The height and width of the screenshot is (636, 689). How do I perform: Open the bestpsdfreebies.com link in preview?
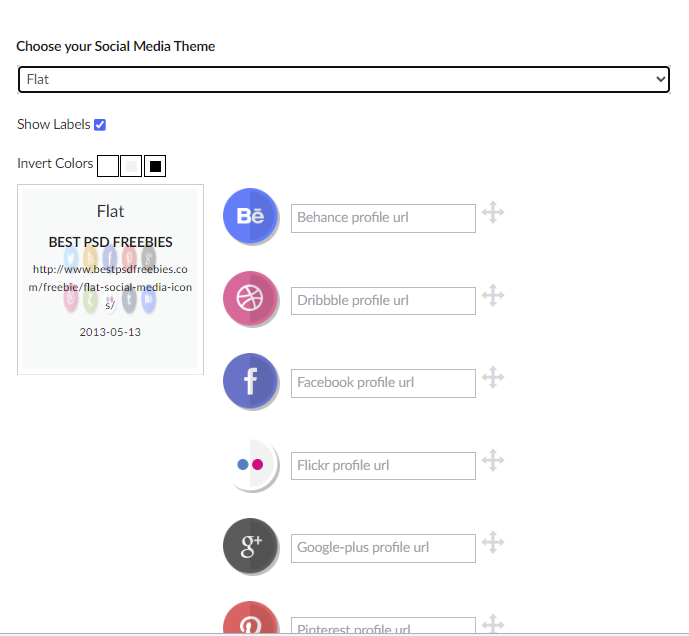pyautogui.click(x=110, y=287)
